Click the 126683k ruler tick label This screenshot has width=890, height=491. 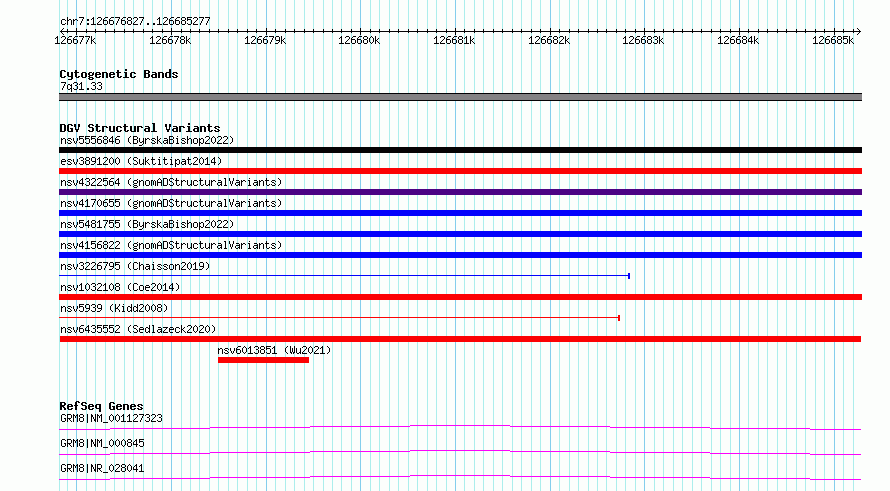(643, 40)
